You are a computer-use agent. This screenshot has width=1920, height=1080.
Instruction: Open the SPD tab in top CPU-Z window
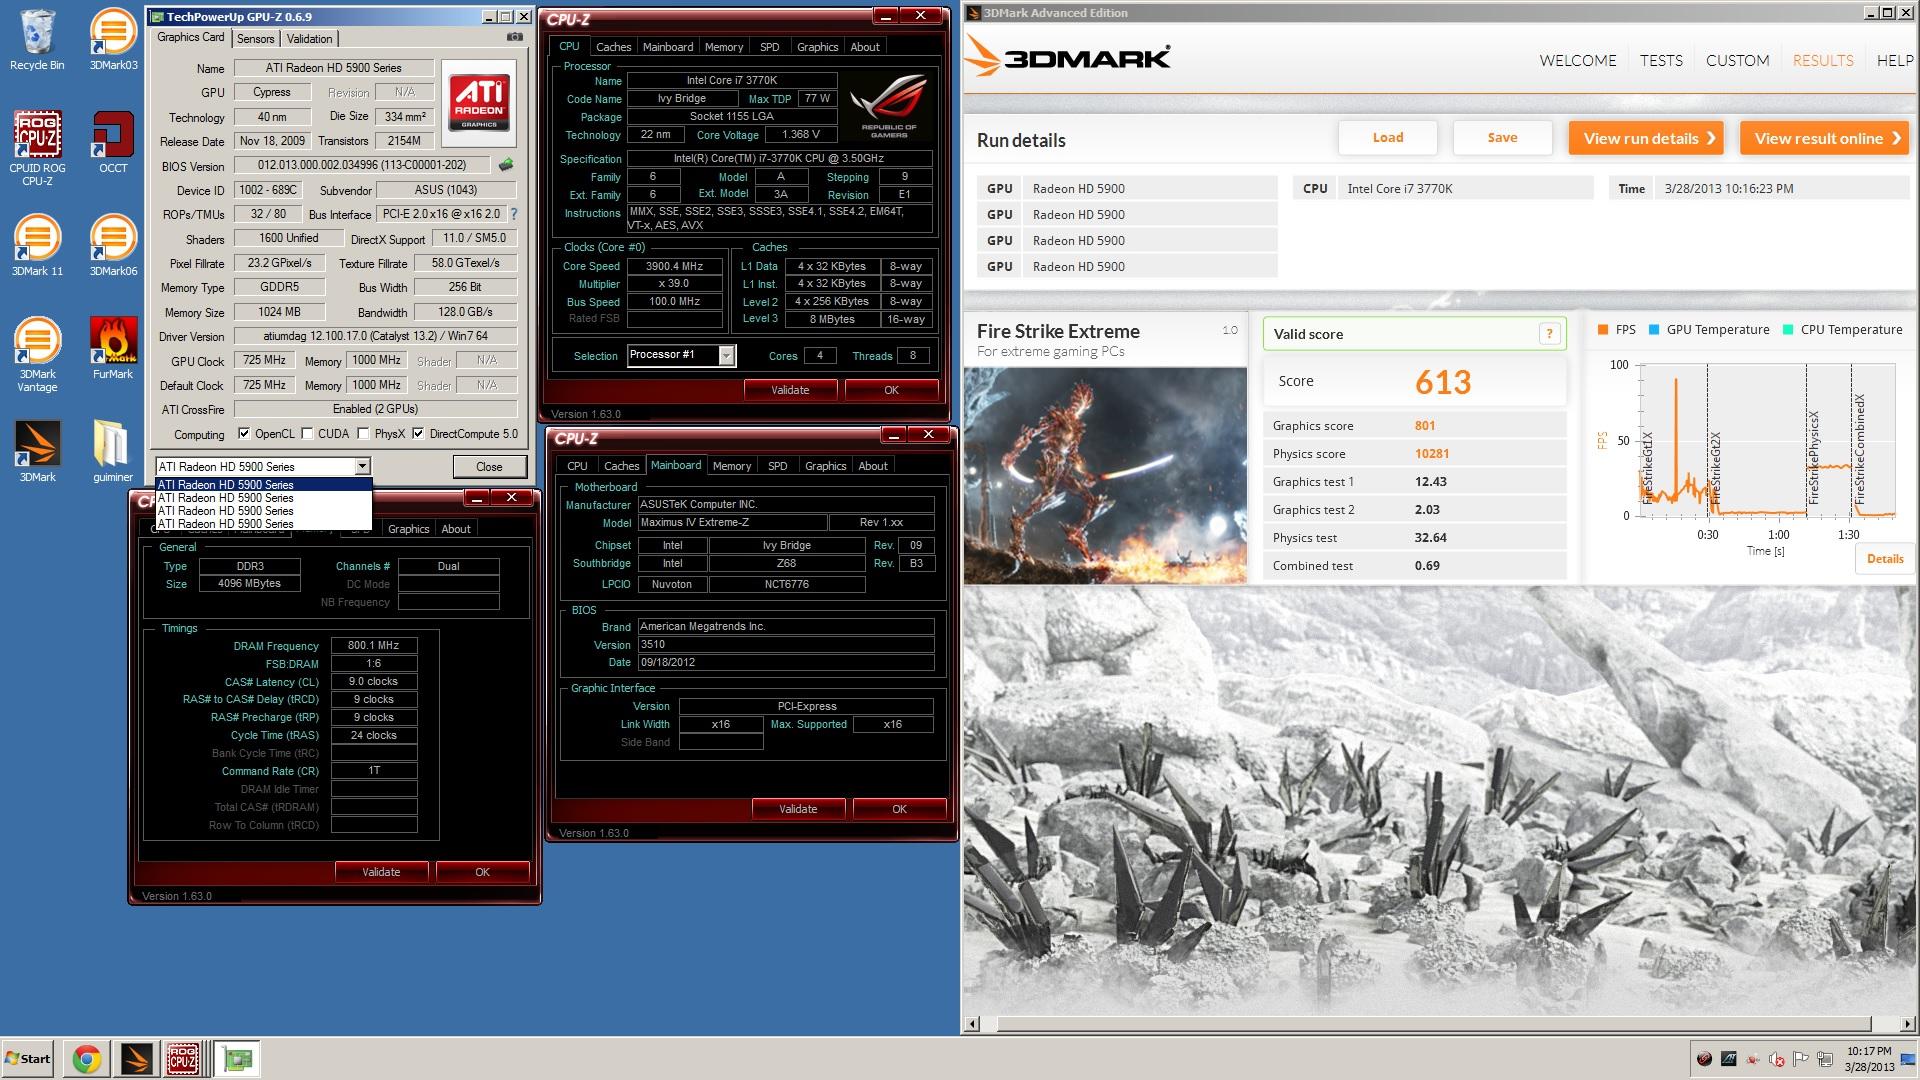click(x=769, y=47)
